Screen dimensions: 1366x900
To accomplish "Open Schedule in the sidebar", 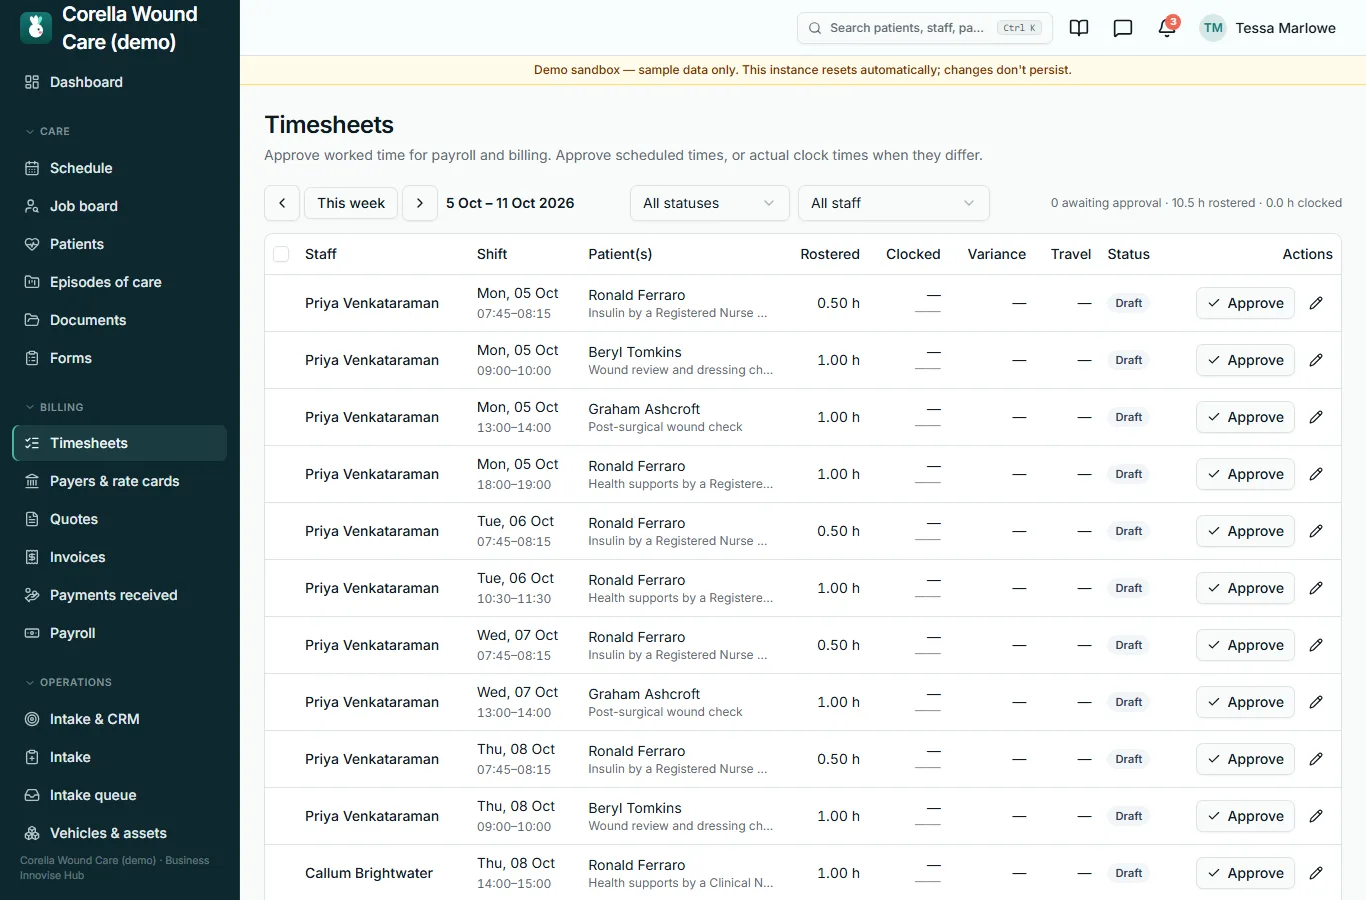I will [x=120, y=168].
